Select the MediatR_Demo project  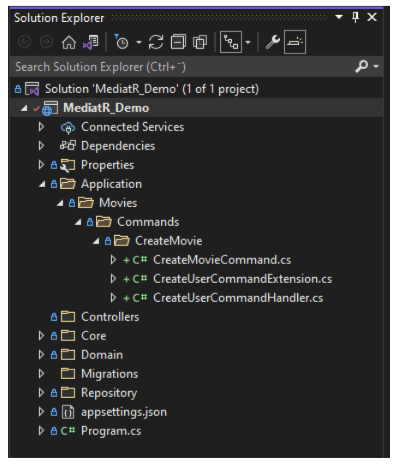point(106,108)
